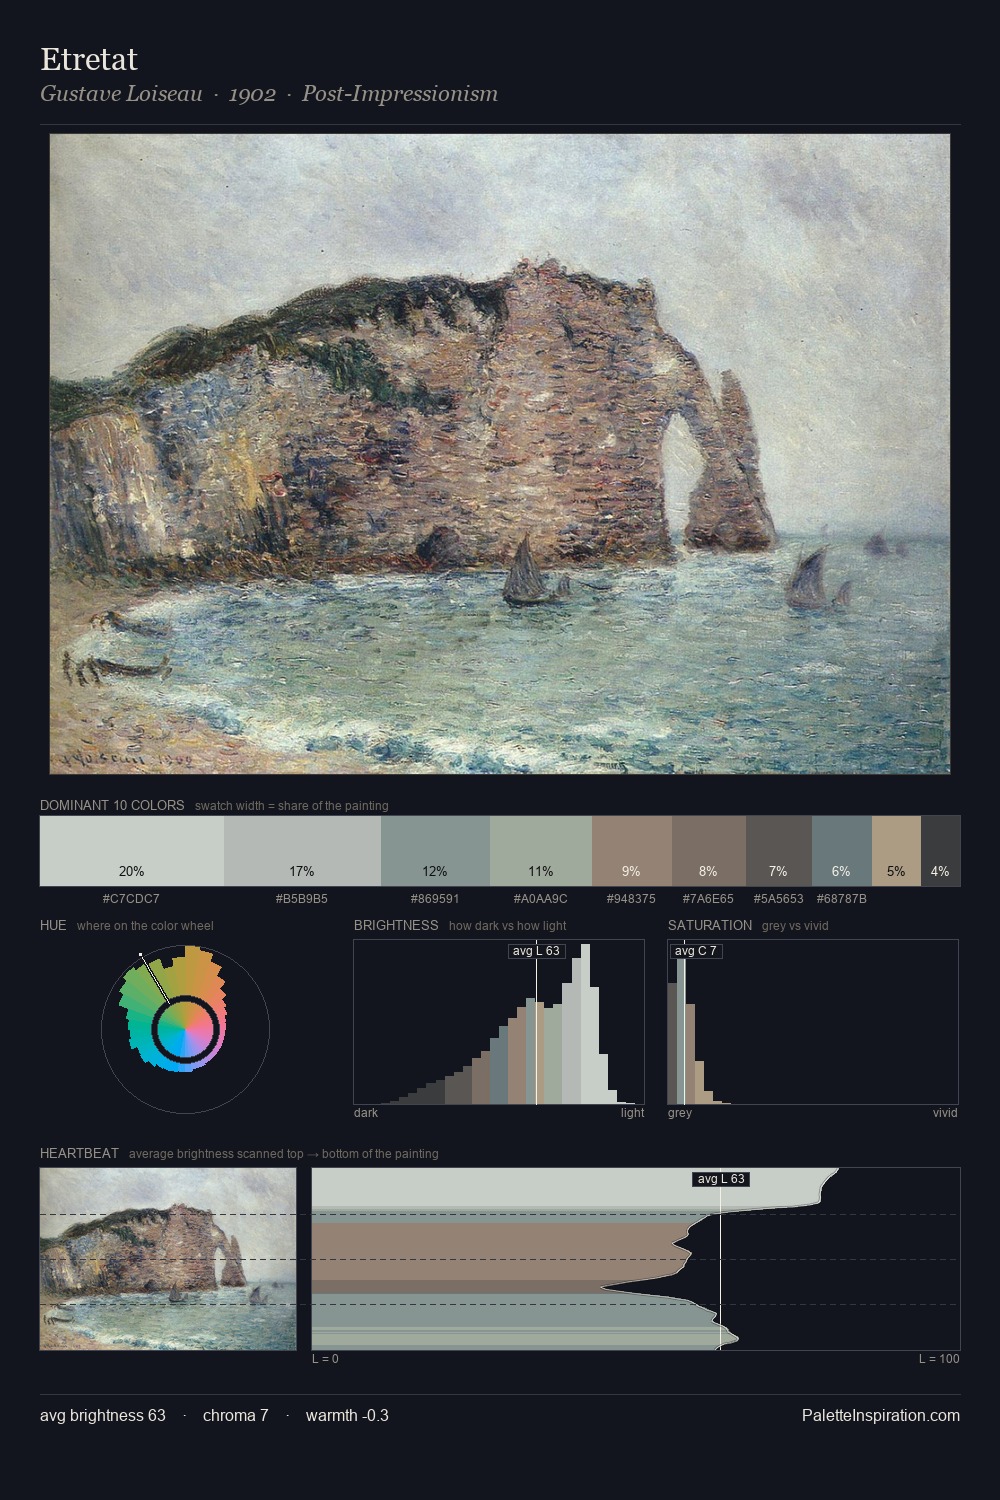Click the 'vivid' axis label

tap(945, 1113)
